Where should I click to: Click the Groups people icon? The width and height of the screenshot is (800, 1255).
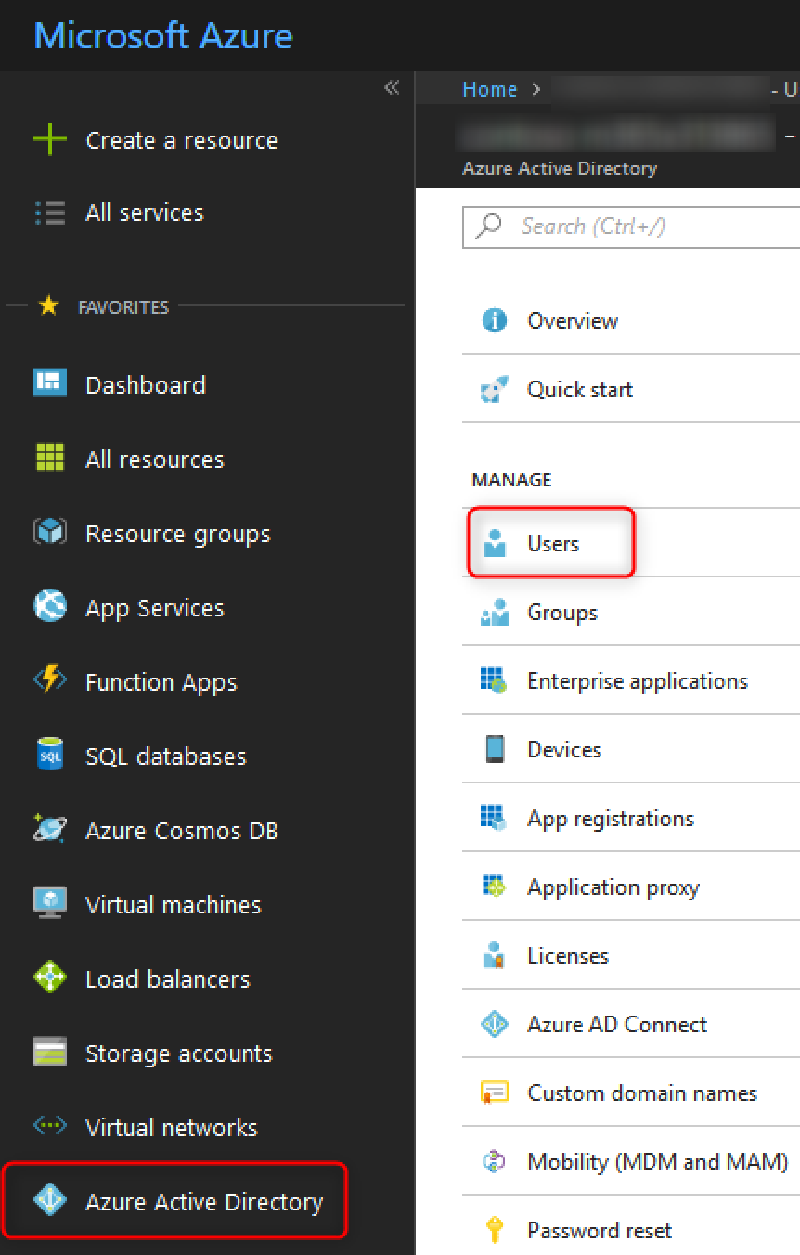(494, 612)
